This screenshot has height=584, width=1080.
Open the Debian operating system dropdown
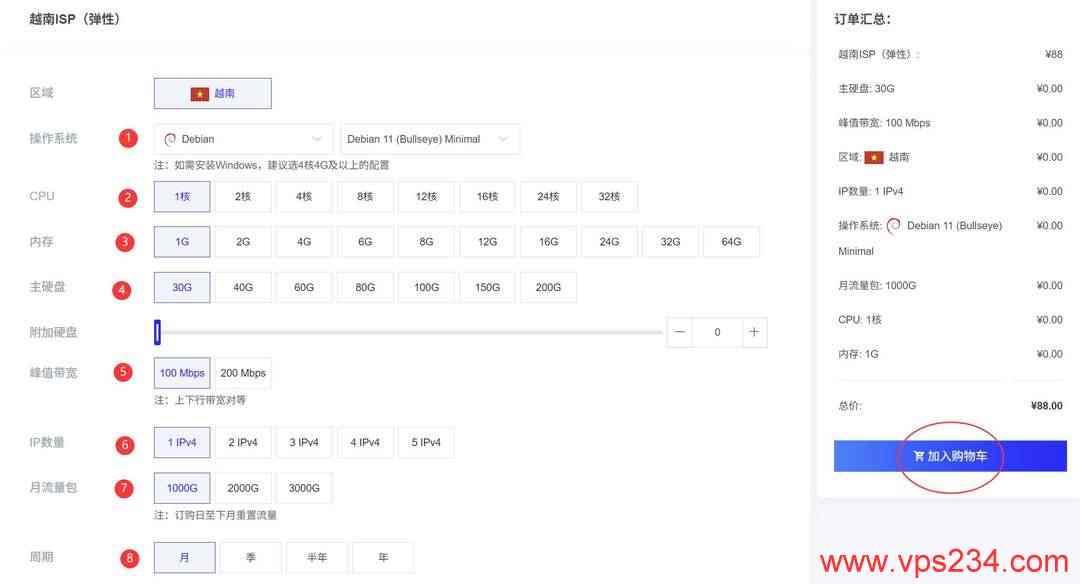(243, 139)
